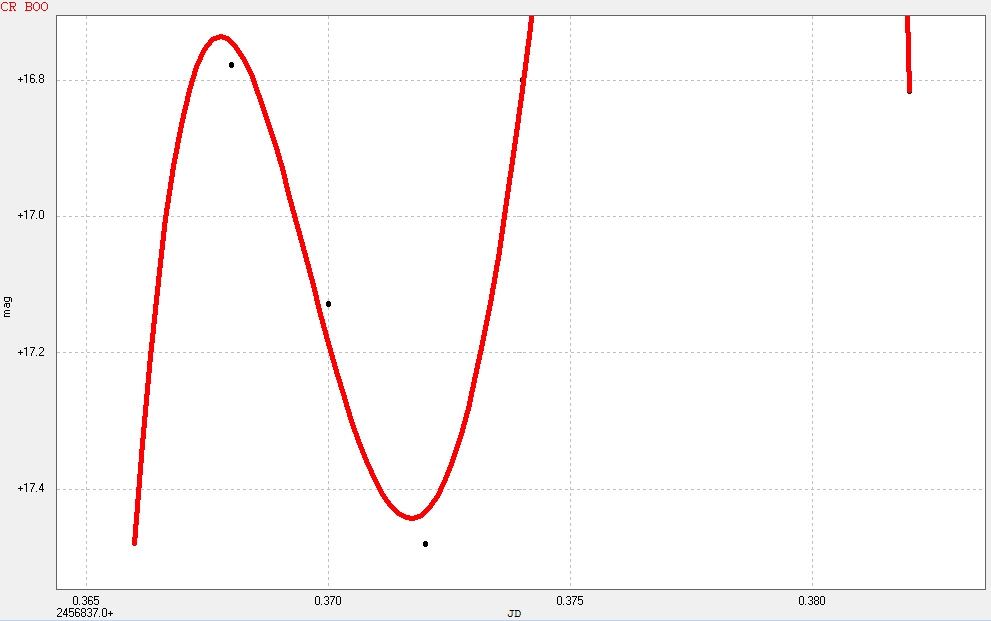This screenshot has width=991, height=621.
Task: Click the 2456837.0+ offset label
Action: (85, 612)
